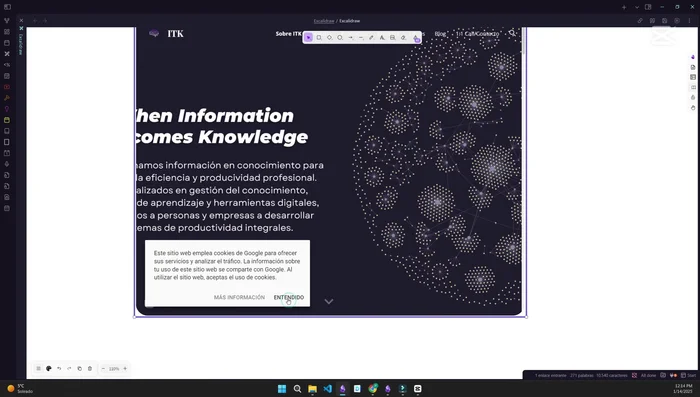The width and height of the screenshot is (700, 397).
Task: Click the branch graph icon atop left ribbon
Action: (7, 21)
